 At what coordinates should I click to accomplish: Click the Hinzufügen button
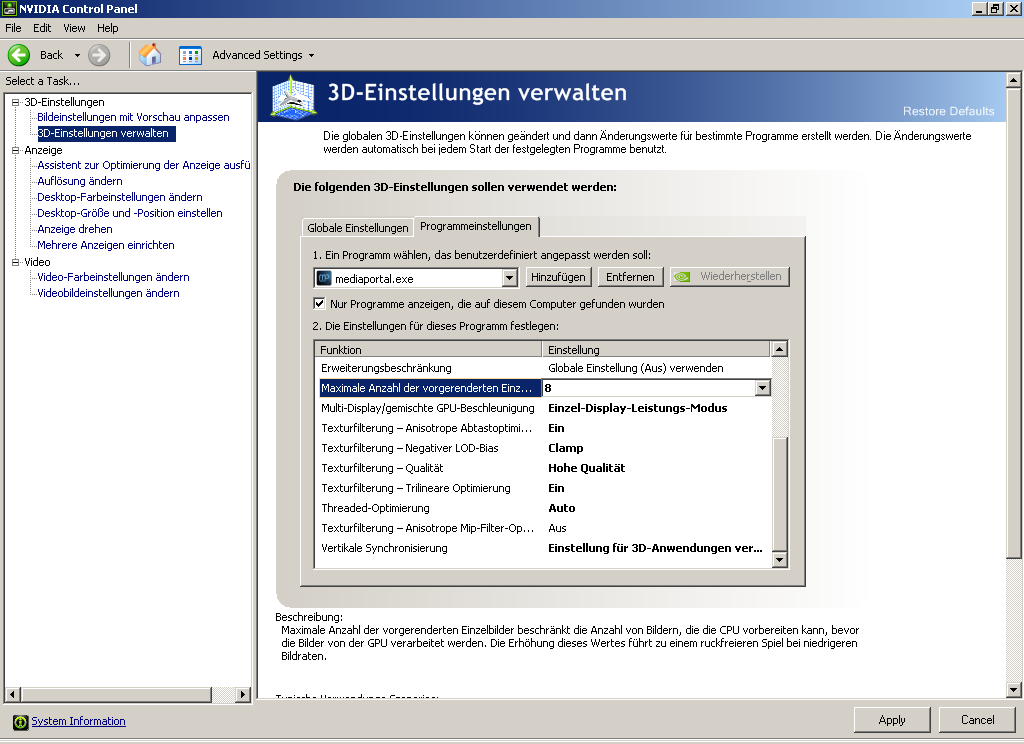tap(558, 277)
